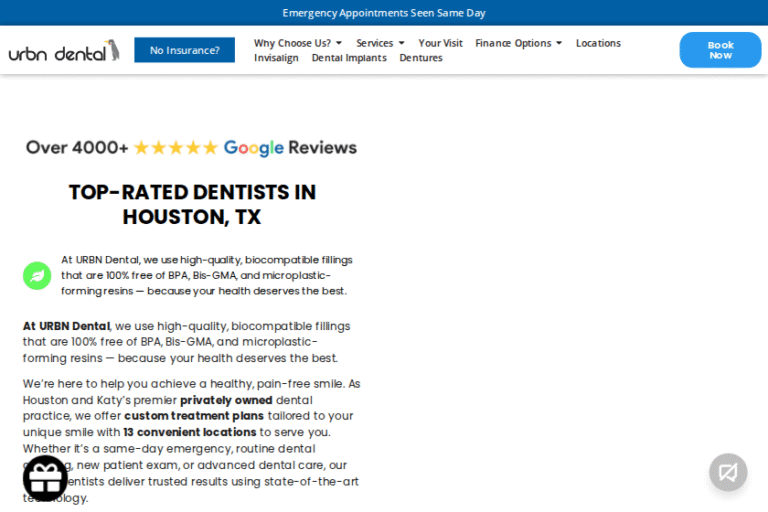Click the five gold stars rating
This screenshot has width=768, height=512.
[175, 148]
